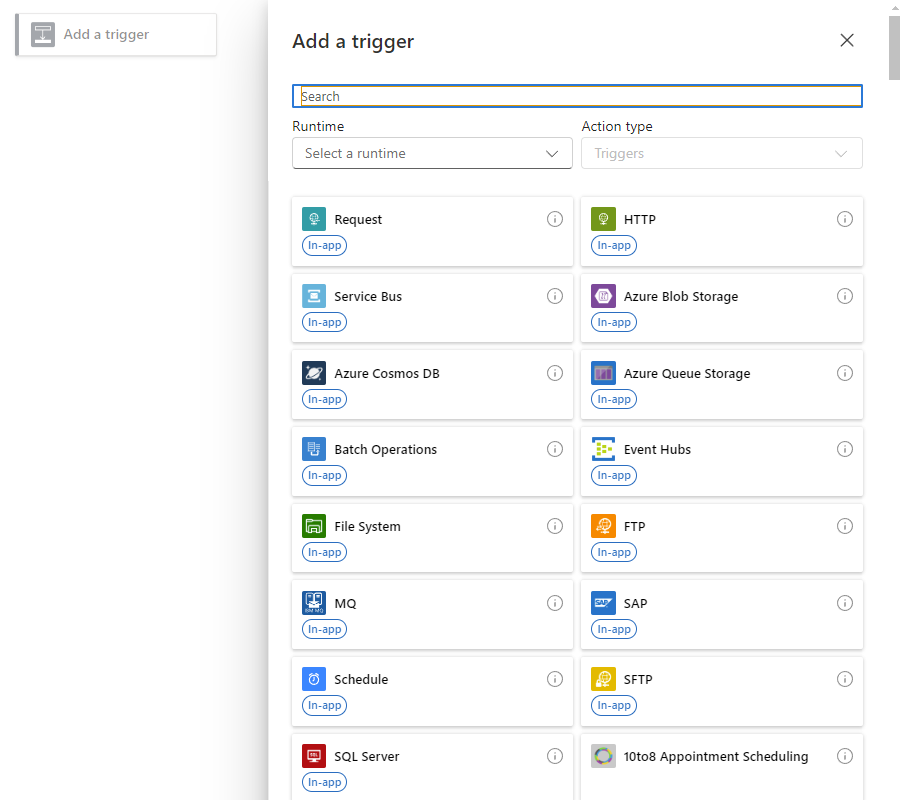Select the Azure Cosmos DB icon
Viewport: 900px width, 800px height.
[x=314, y=372]
